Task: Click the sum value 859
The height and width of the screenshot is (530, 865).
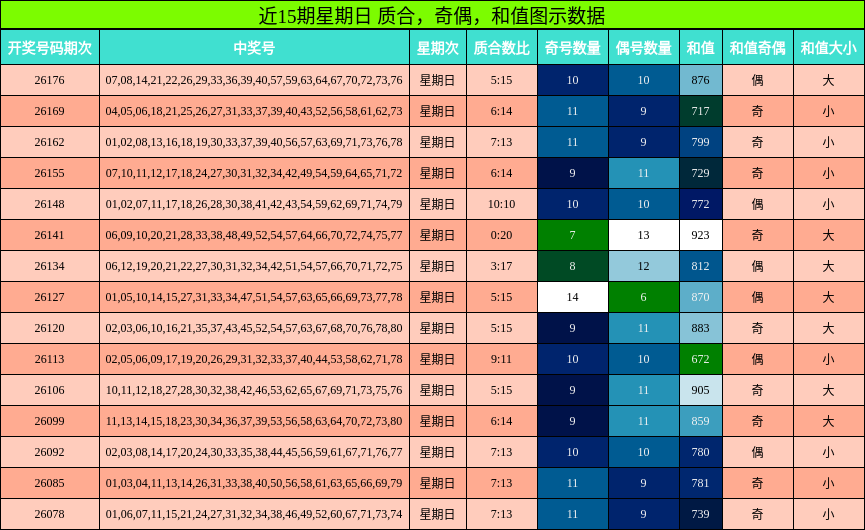Action: pyautogui.click(x=701, y=421)
